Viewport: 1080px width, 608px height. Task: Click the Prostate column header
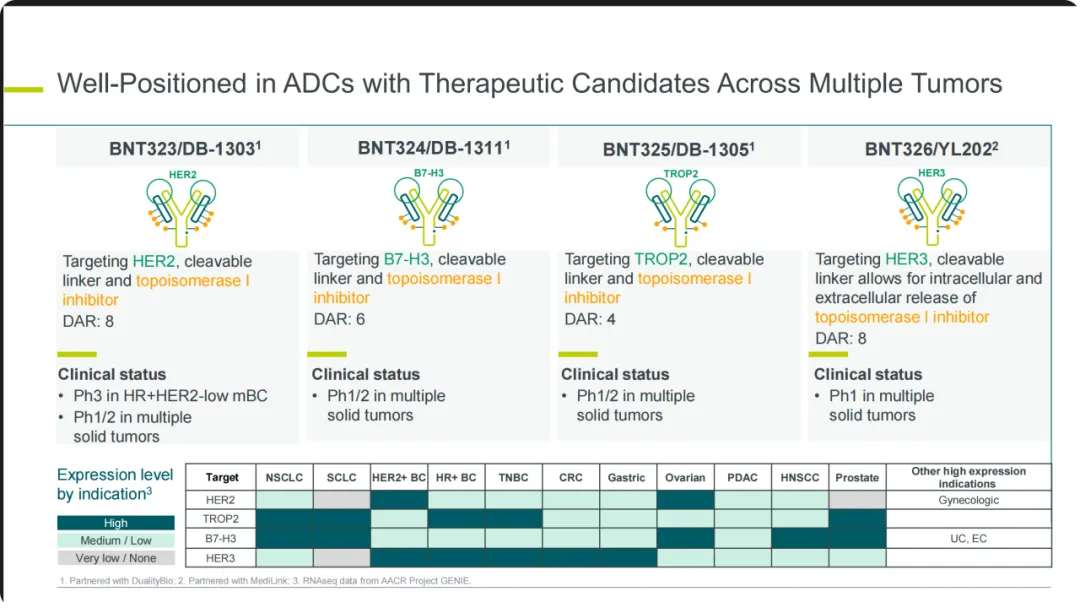[x=857, y=478]
